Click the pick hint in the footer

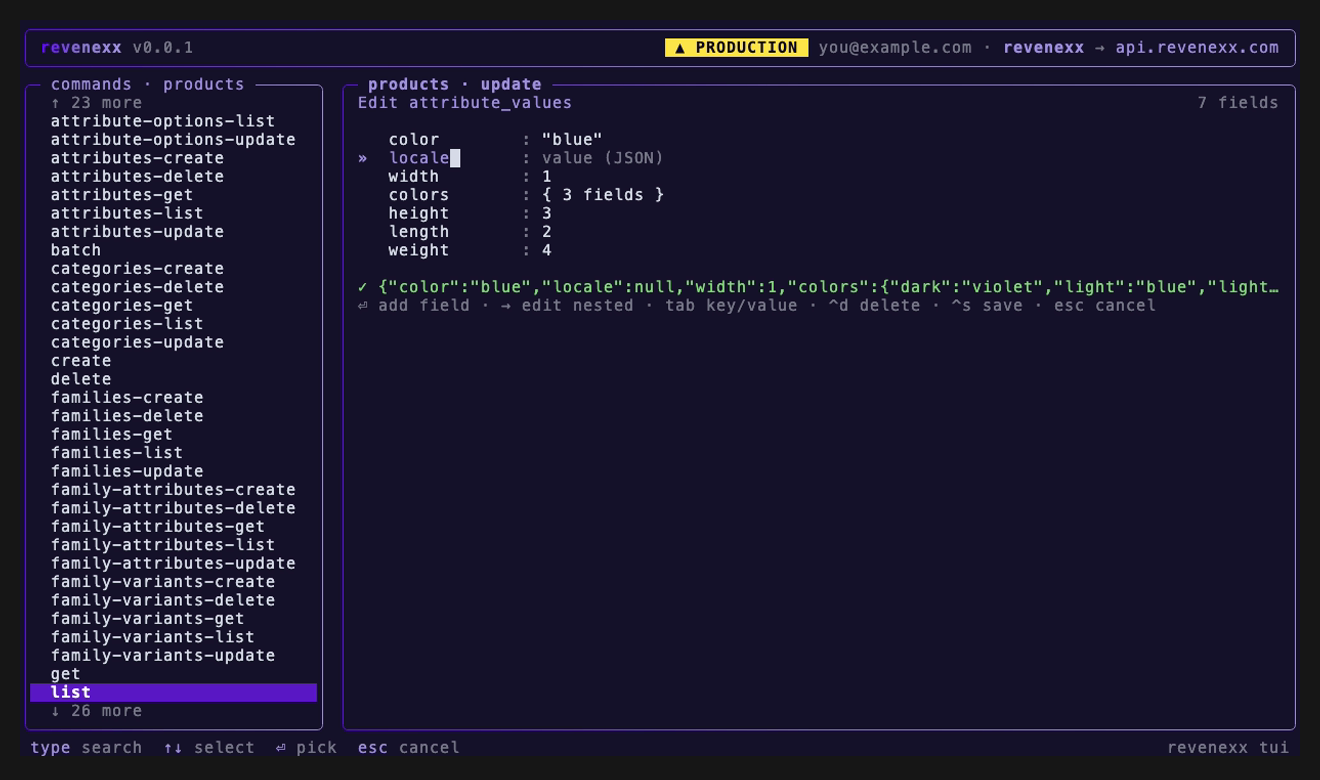(x=306, y=747)
